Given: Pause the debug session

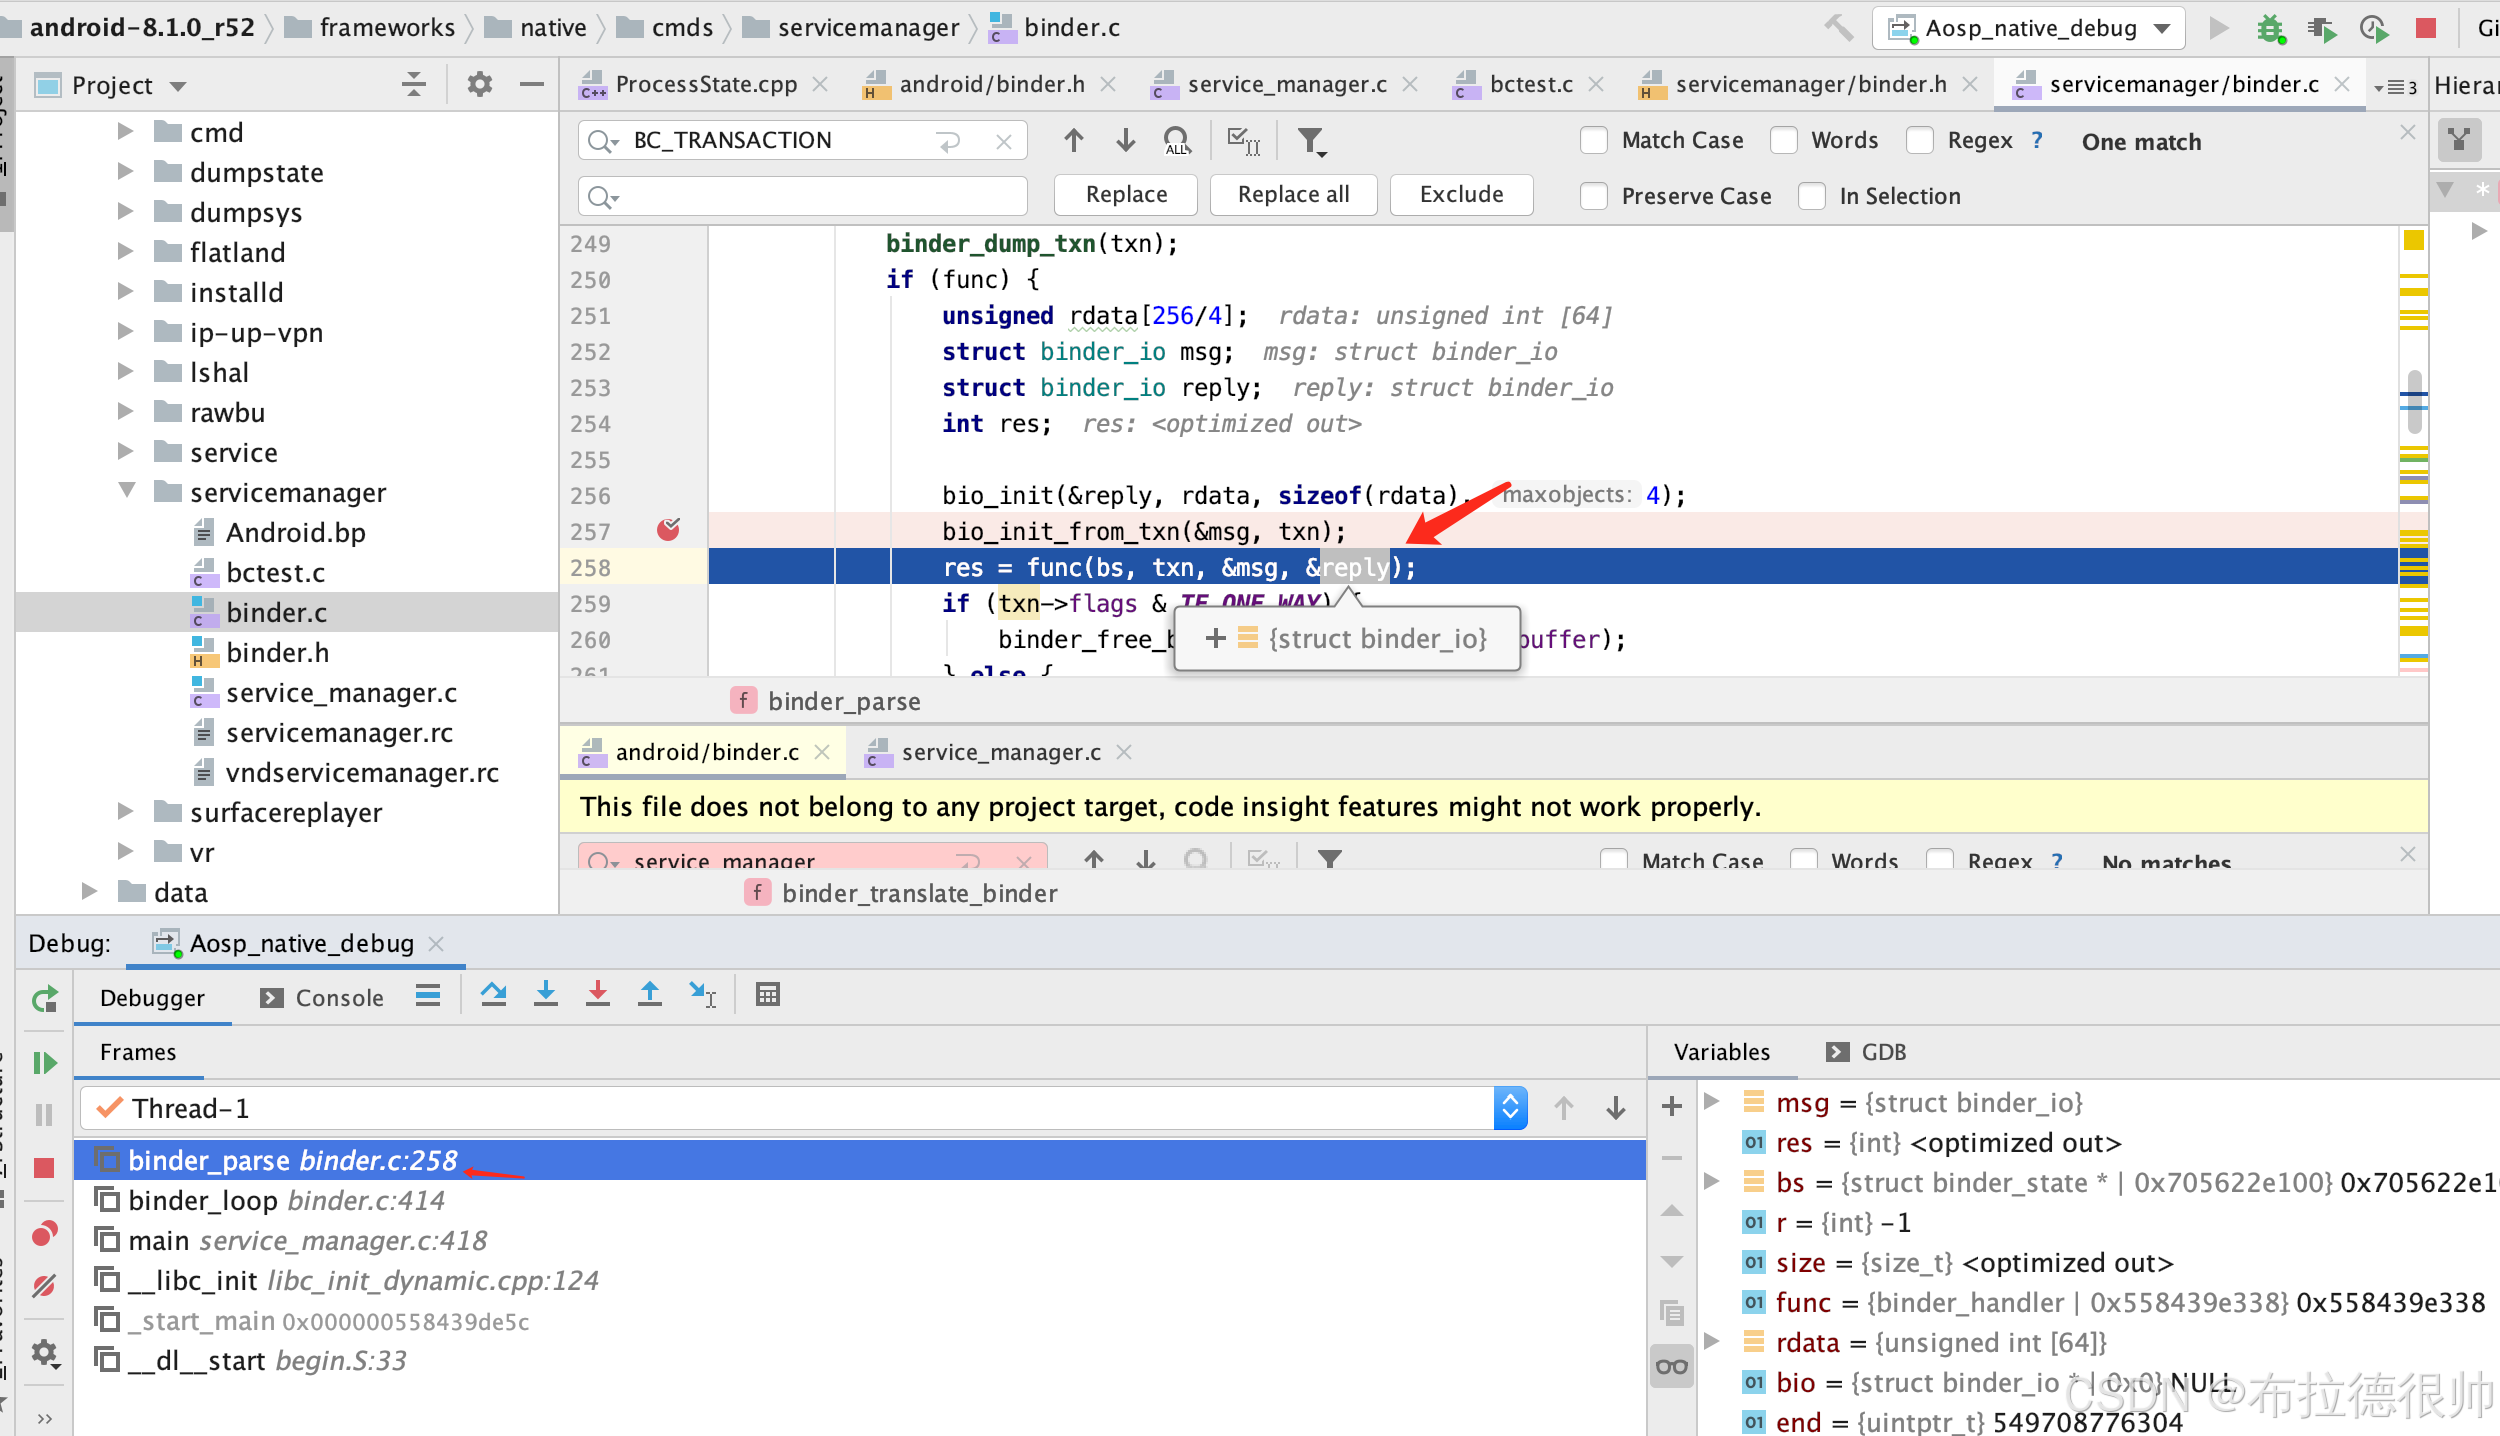Looking at the screenshot, I should 44,1114.
